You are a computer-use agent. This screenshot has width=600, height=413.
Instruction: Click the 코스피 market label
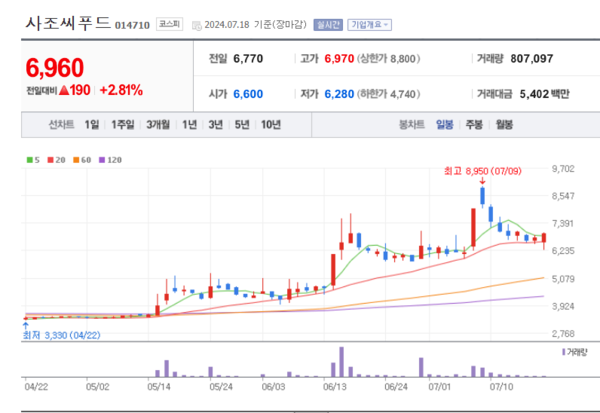tap(169, 24)
